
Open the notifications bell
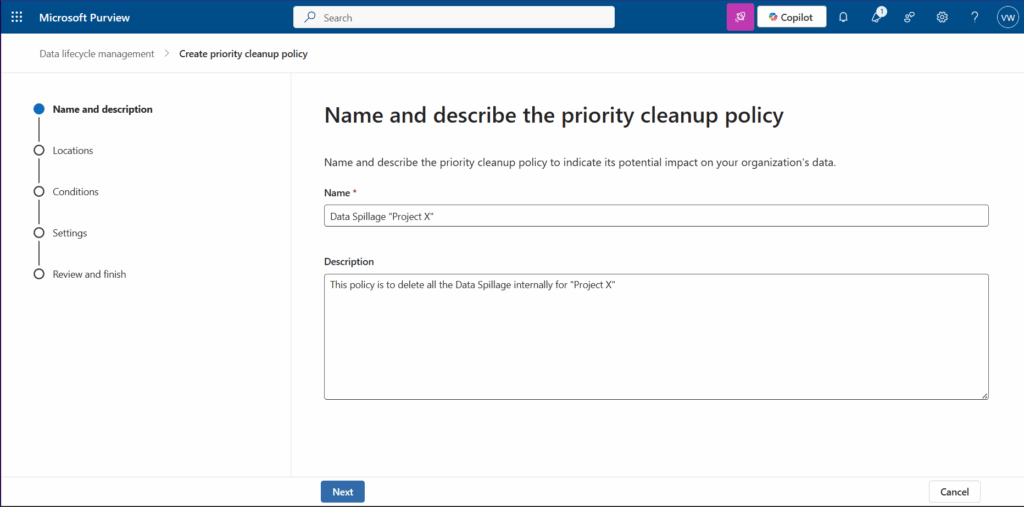click(843, 17)
